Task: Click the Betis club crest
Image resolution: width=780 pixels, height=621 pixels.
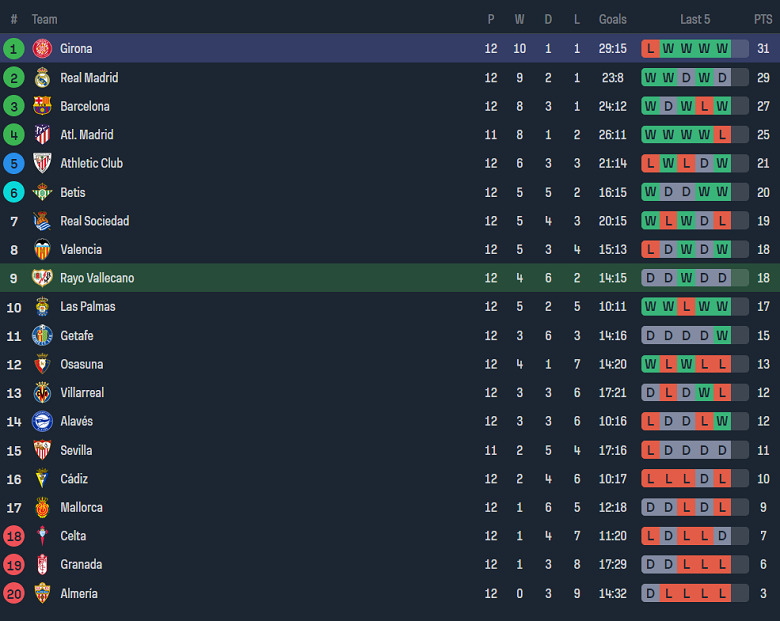Action: click(x=42, y=192)
